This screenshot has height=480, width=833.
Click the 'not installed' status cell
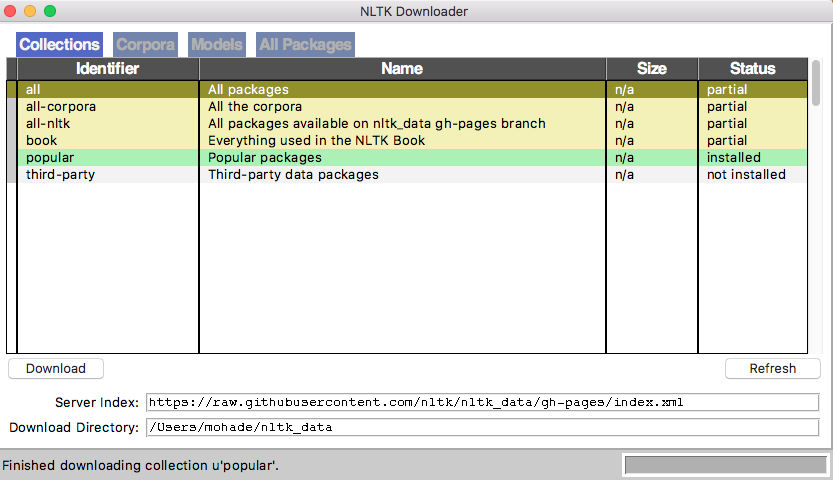coord(753,175)
